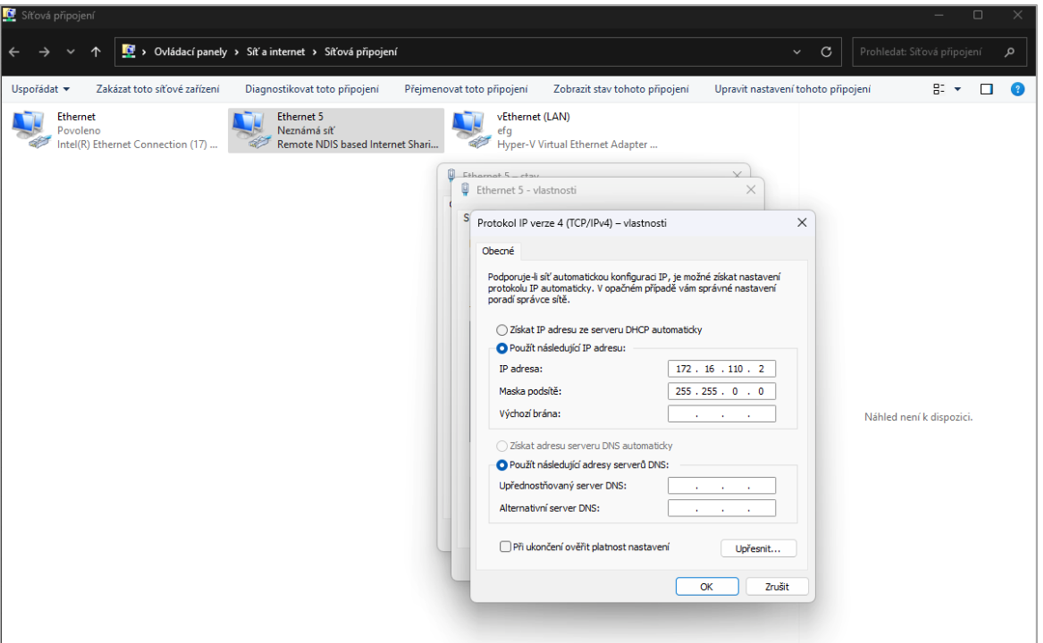Click the Forward navigation arrow

pyautogui.click(x=44, y=52)
